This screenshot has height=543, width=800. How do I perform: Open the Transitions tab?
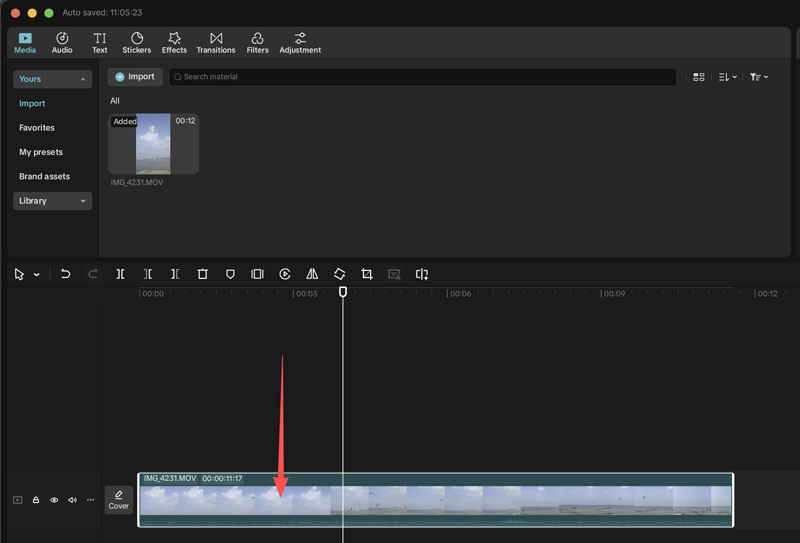point(216,43)
